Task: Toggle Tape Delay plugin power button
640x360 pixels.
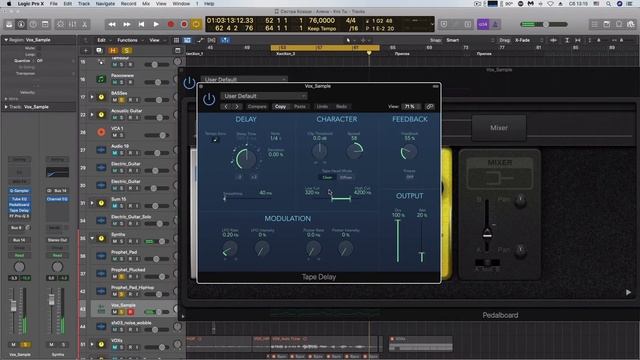Action: pyautogui.click(x=209, y=99)
